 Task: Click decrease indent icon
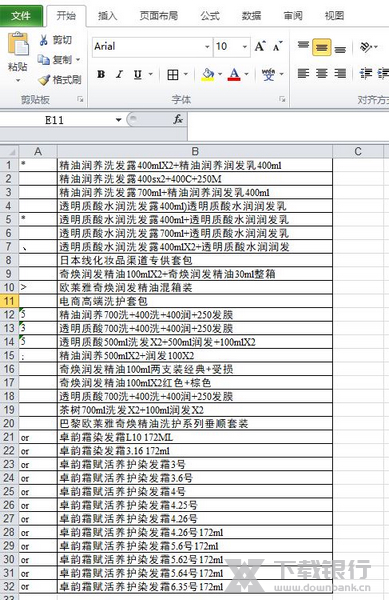(366, 73)
